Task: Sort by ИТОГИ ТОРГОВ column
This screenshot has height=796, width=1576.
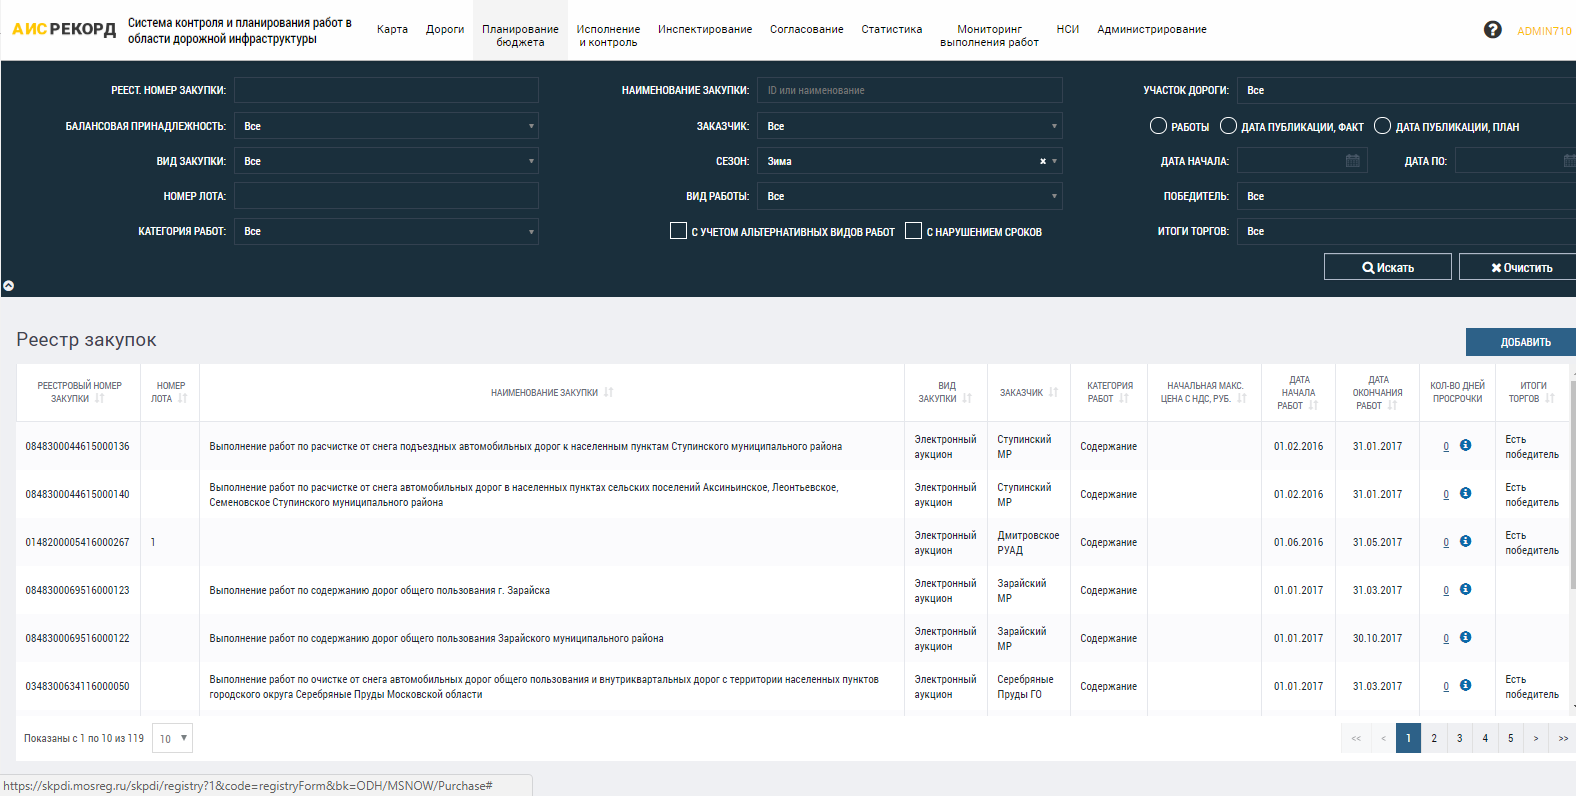Action: 1549,399
